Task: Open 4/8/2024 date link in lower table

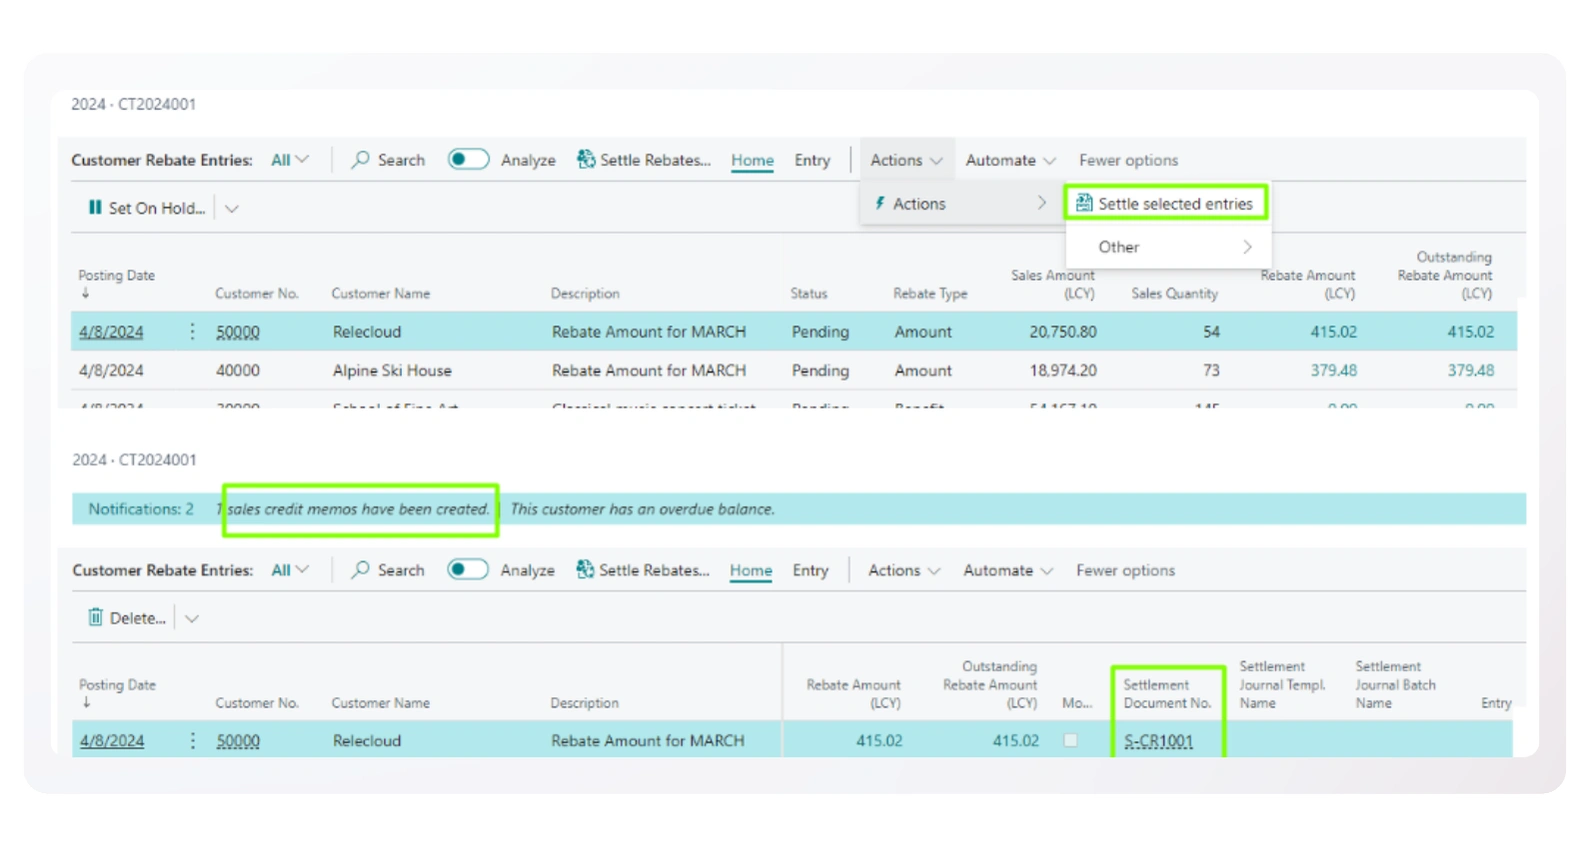Action: [x=112, y=741]
